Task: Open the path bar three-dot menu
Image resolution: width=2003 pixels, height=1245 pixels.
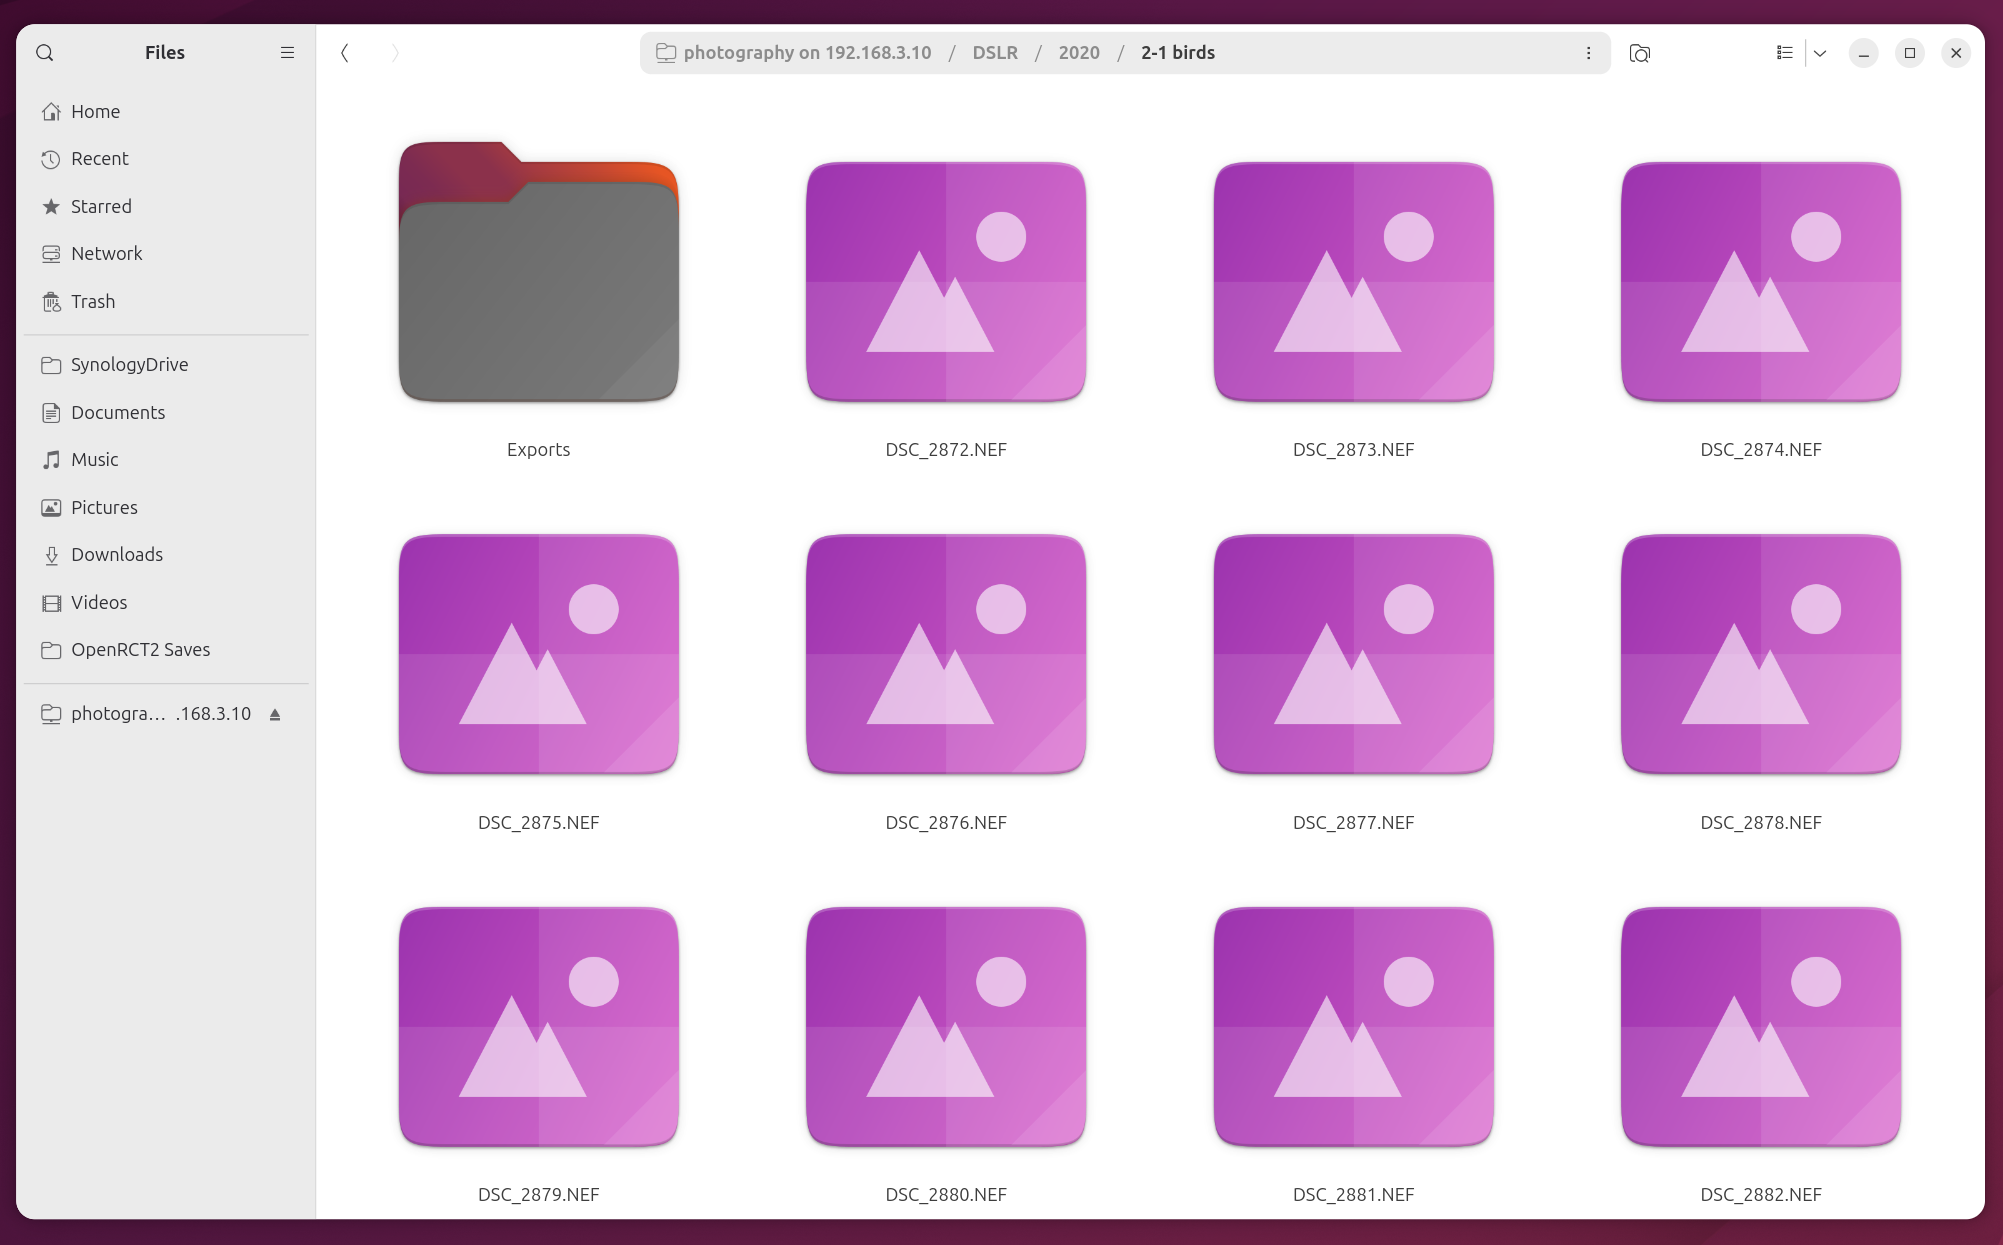Action: pos(1588,53)
